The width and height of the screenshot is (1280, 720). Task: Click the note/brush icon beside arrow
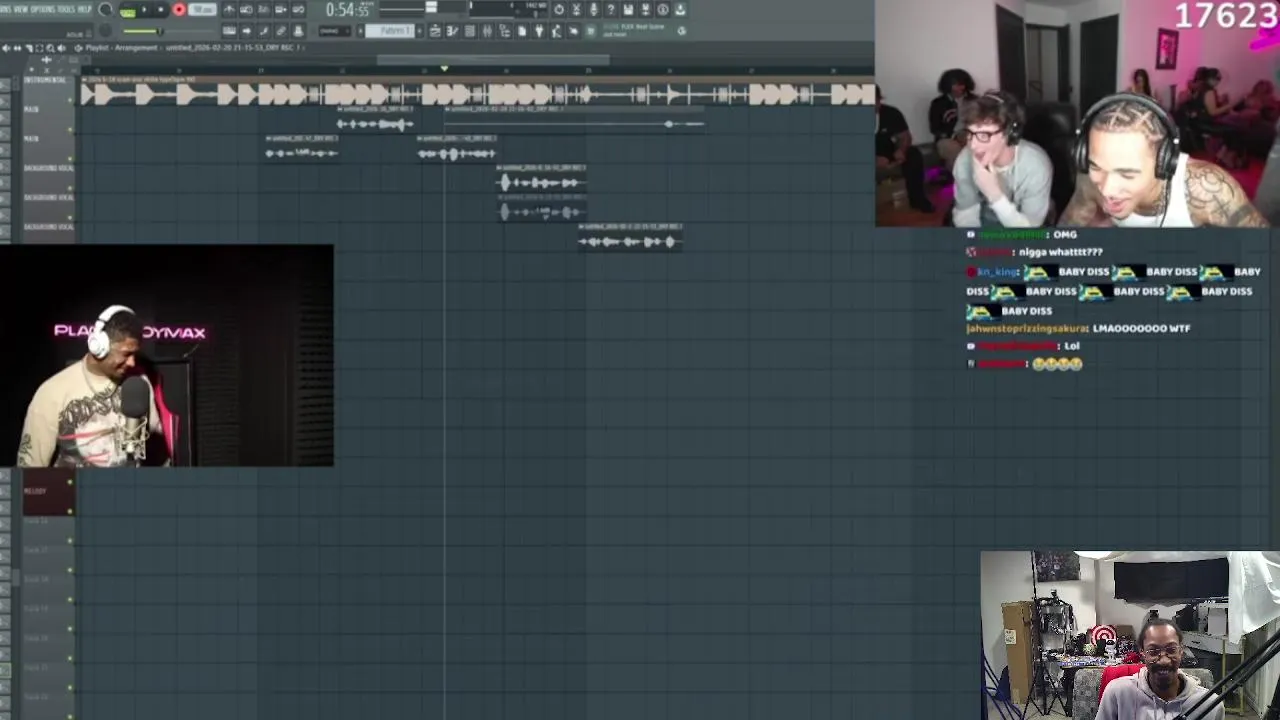point(264,31)
